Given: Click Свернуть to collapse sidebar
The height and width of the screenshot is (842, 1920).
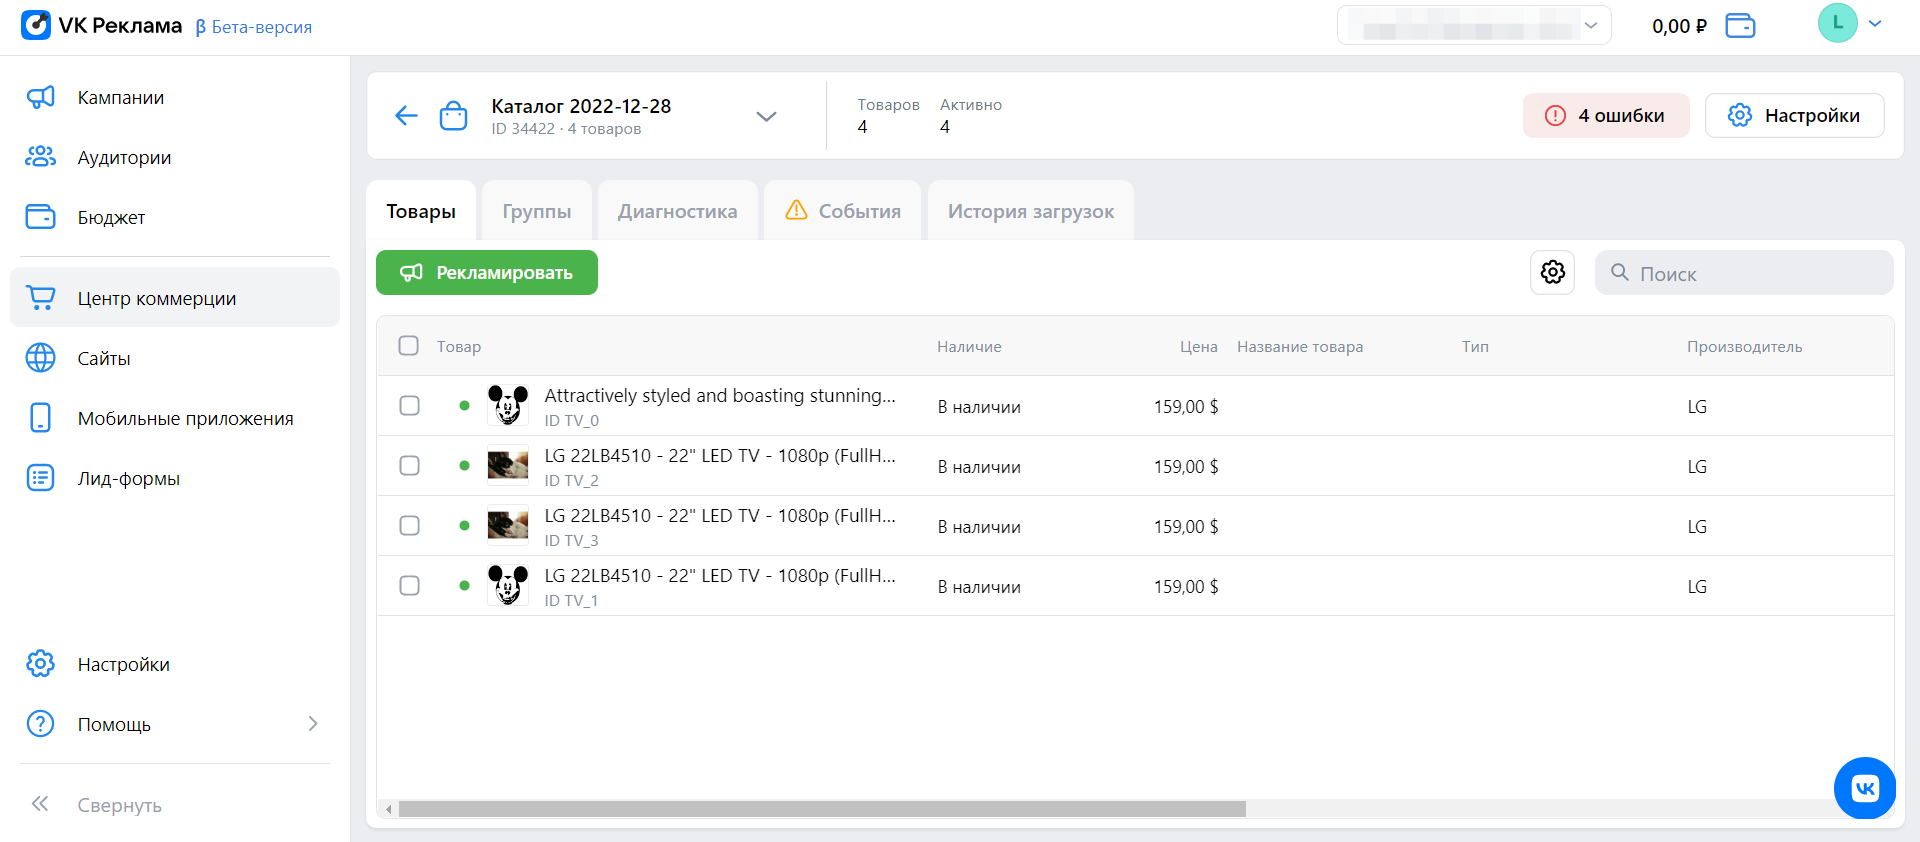Looking at the screenshot, I should [x=120, y=805].
